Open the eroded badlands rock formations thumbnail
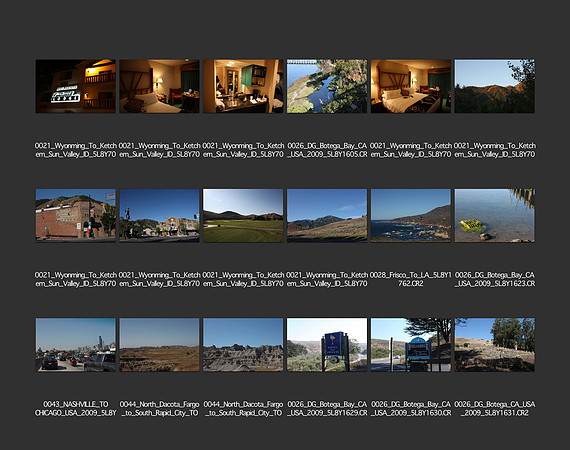Viewport: 570px width, 450px height. pos(243,345)
